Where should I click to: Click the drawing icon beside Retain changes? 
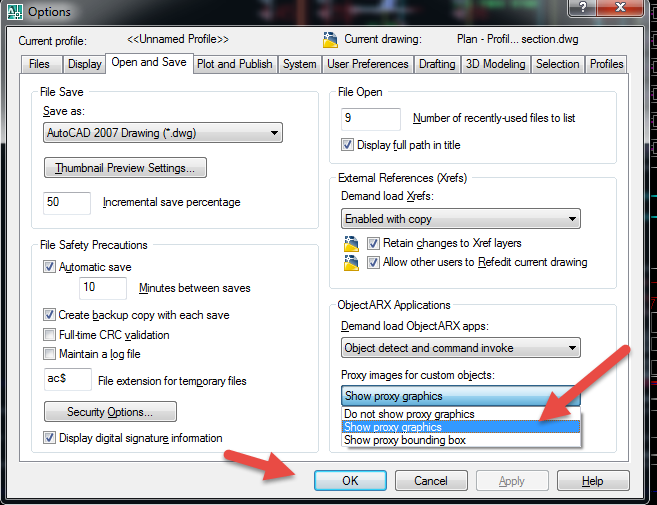(x=350, y=243)
